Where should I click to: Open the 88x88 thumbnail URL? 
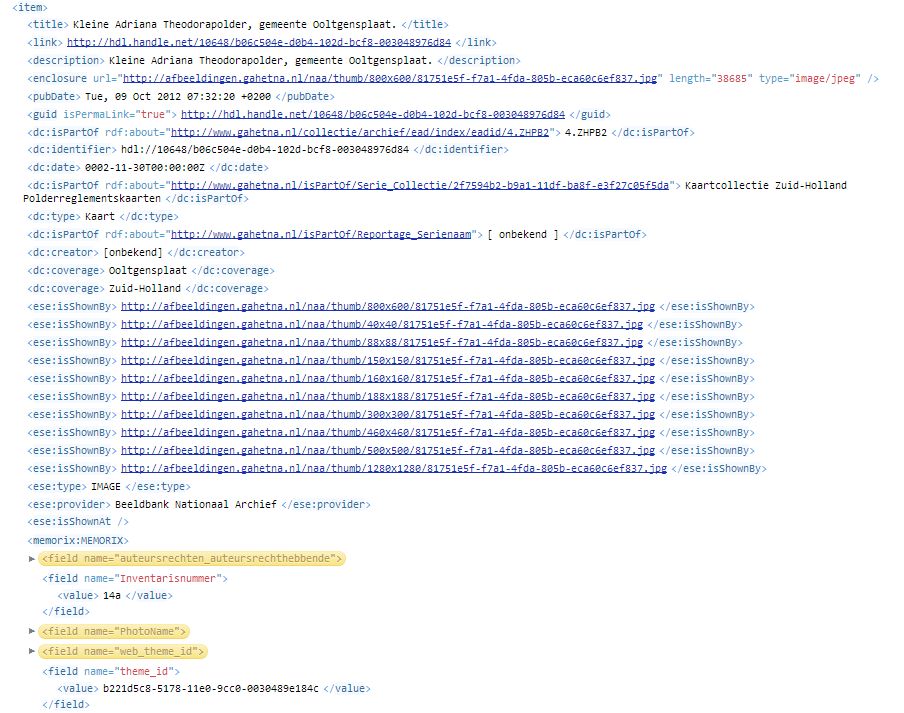[382, 342]
